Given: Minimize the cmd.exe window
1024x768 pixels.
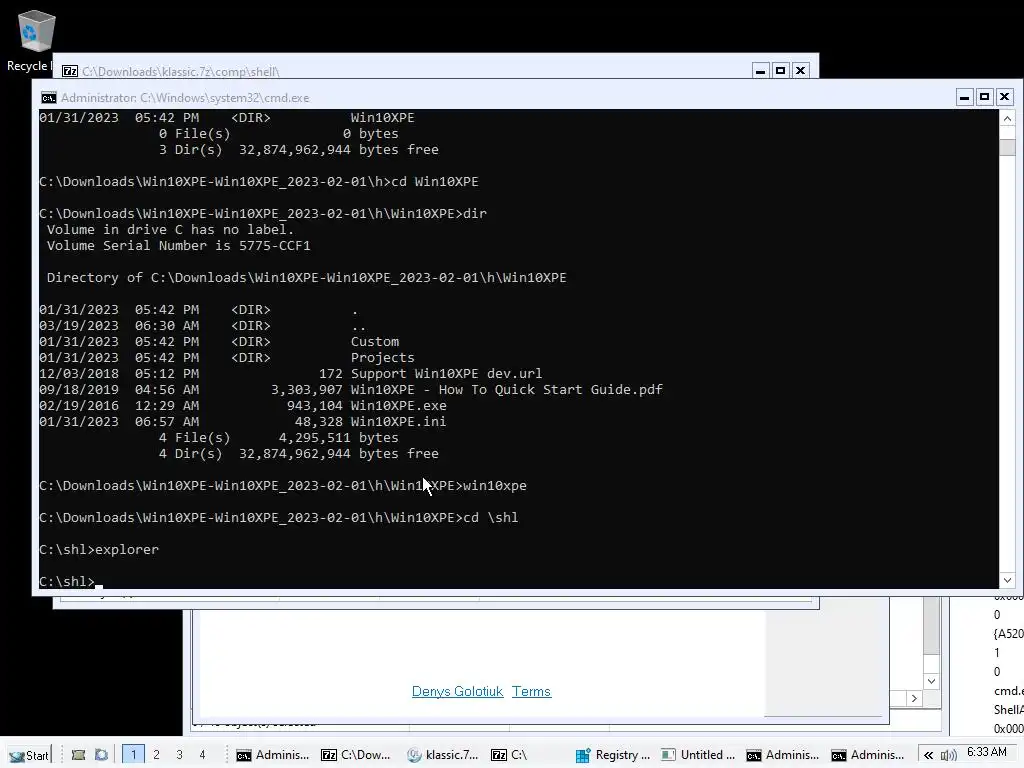Looking at the screenshot, I should 965,97.
